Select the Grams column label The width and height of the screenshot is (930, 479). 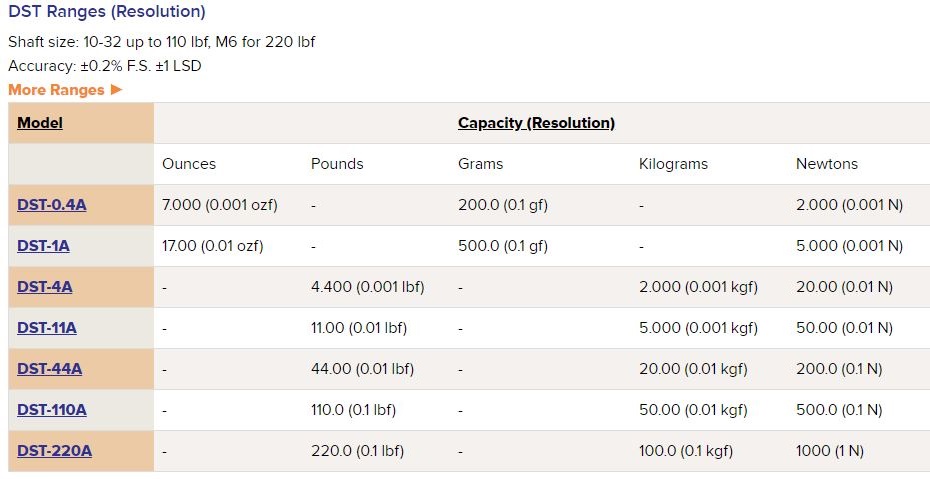click(480, 164)
